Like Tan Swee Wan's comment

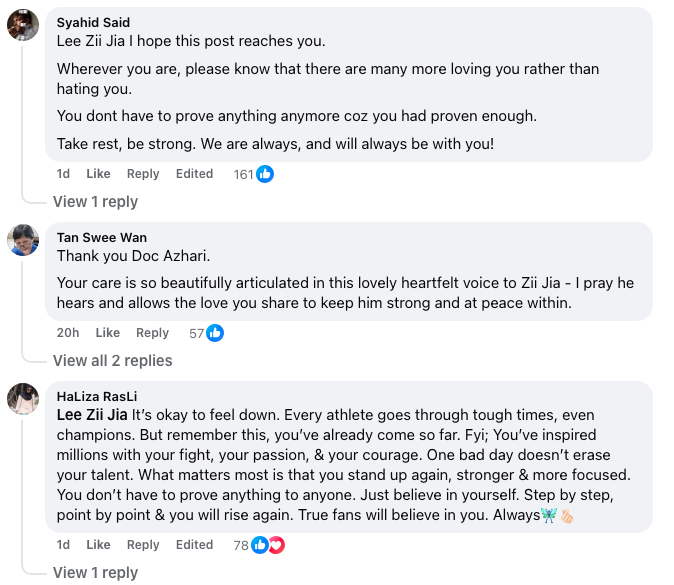click(108, 333)
